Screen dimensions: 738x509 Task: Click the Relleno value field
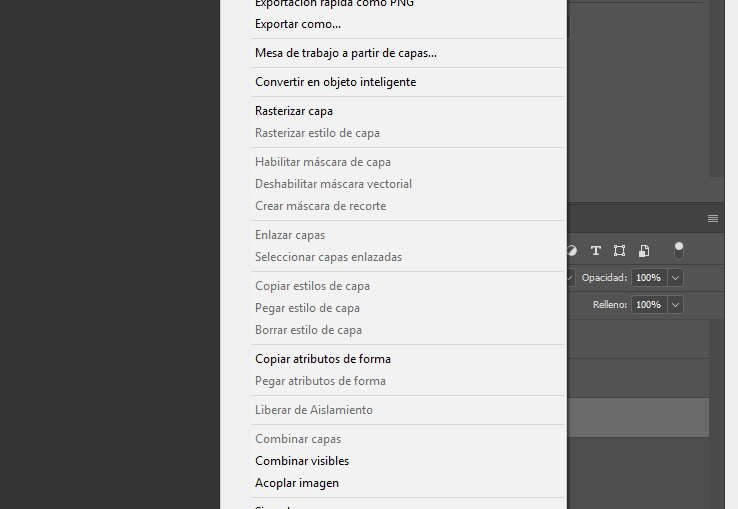pos(648,304)
